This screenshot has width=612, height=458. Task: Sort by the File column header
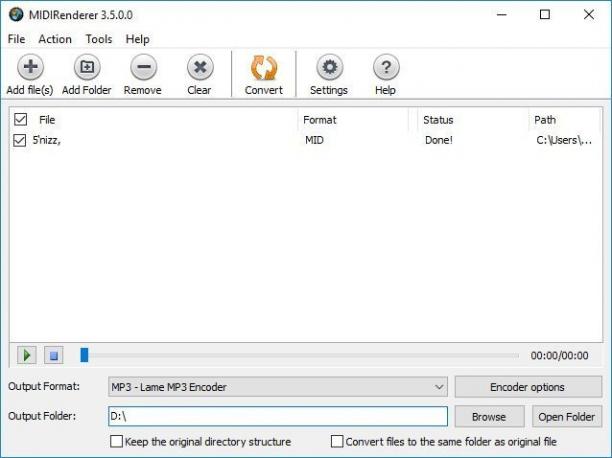[x=47, y=120]
